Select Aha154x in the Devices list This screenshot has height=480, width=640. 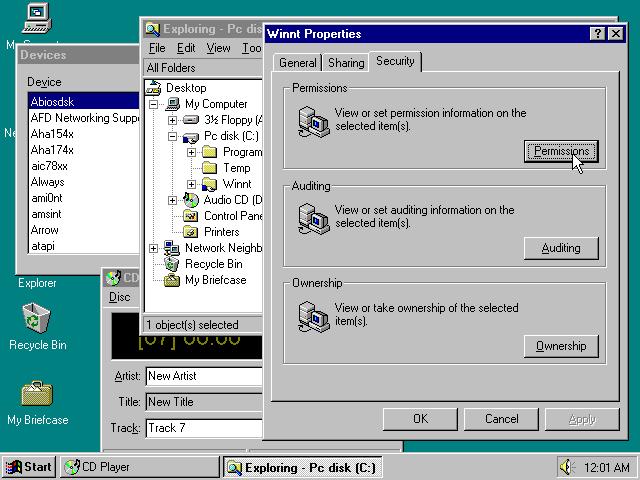point(84,134)
